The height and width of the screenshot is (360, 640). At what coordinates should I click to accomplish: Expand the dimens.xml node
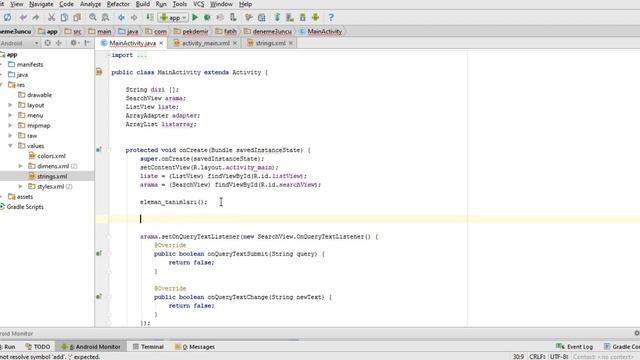point(20,166)
